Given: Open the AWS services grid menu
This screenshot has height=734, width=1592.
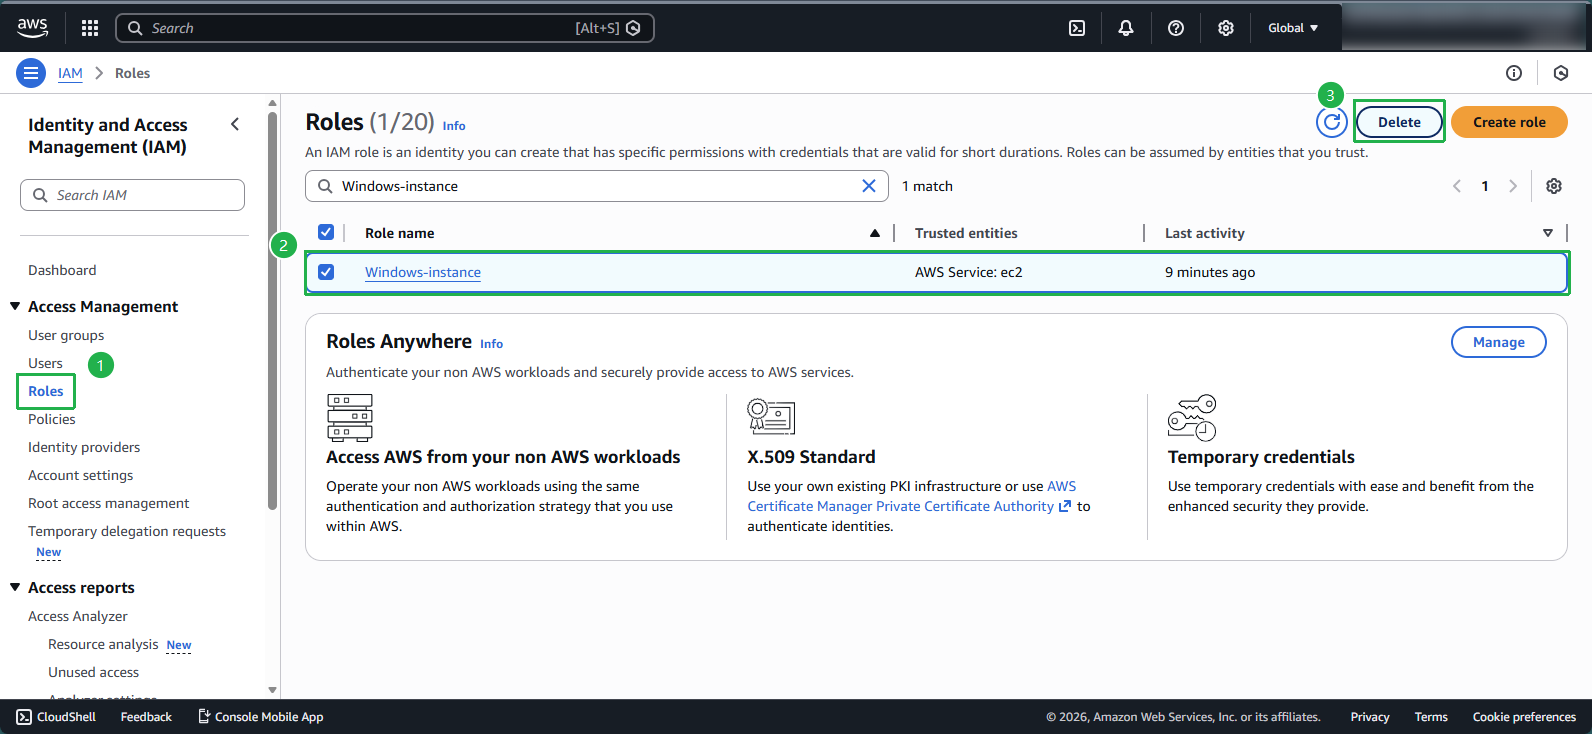Looking at the screenshot, I should pos(90,28).
